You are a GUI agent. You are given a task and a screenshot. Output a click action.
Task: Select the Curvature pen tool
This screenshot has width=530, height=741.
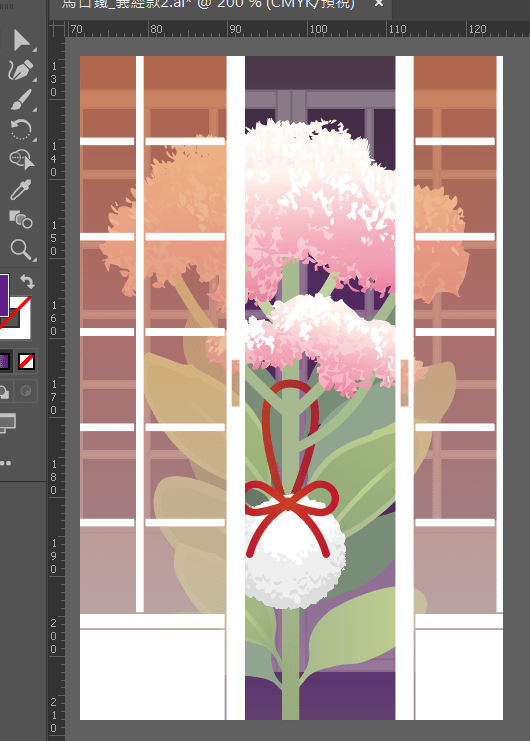pyautogui.click(x=21, y=70)
